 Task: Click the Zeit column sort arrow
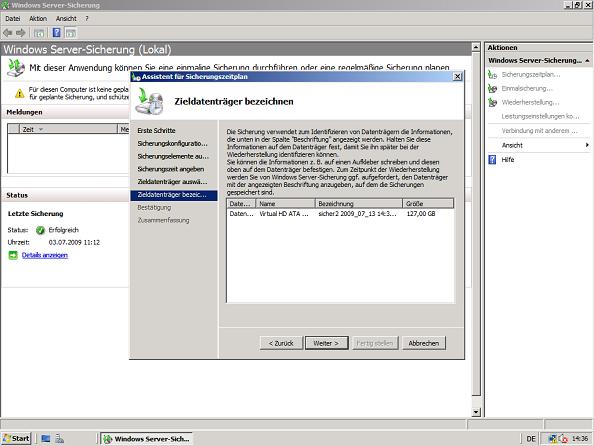[x=41, y=130]
